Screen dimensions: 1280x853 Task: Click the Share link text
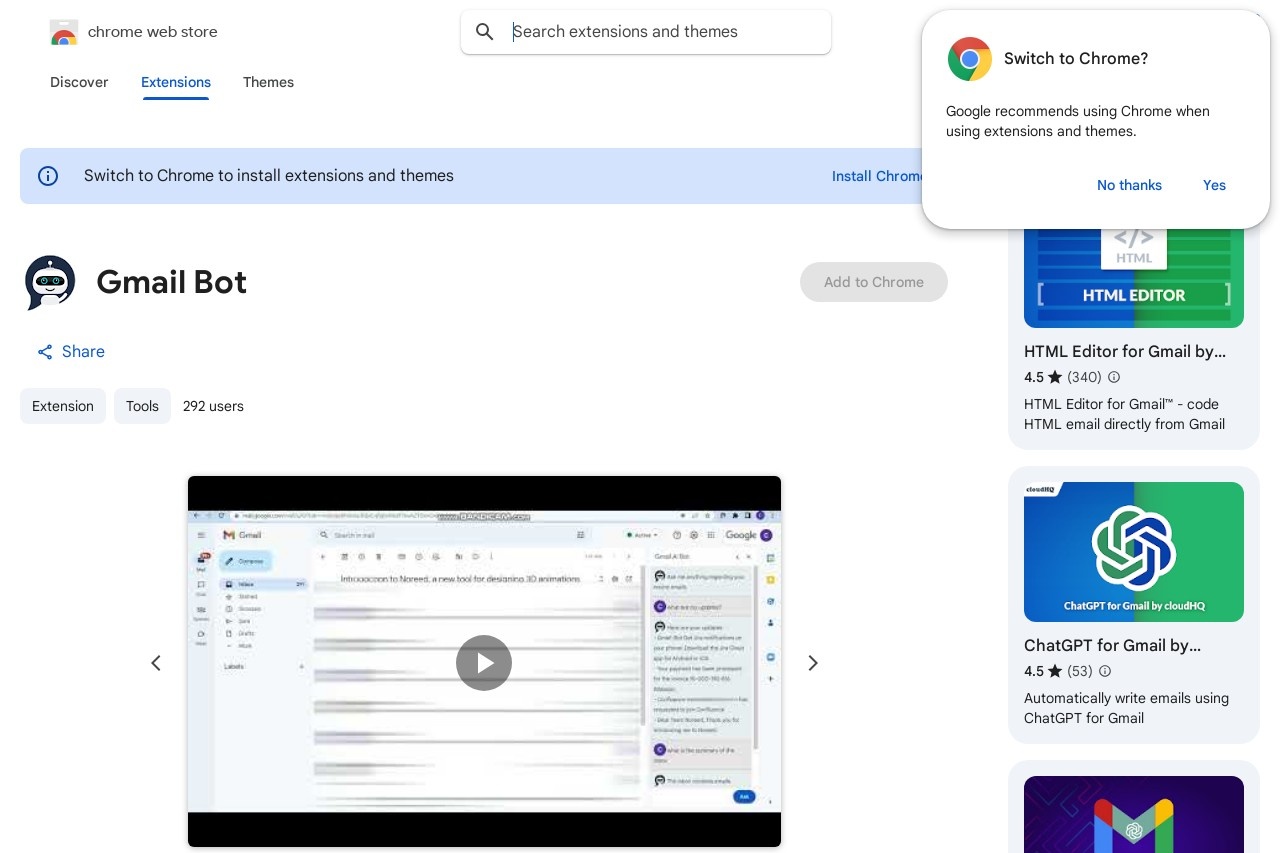tap(83, 352)
